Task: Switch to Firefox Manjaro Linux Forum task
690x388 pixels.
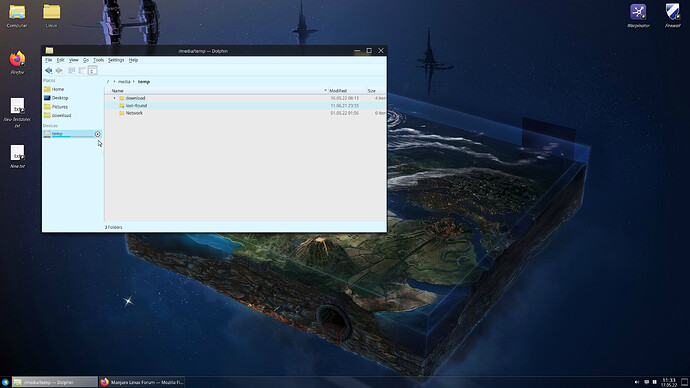Action: (142, 382)
